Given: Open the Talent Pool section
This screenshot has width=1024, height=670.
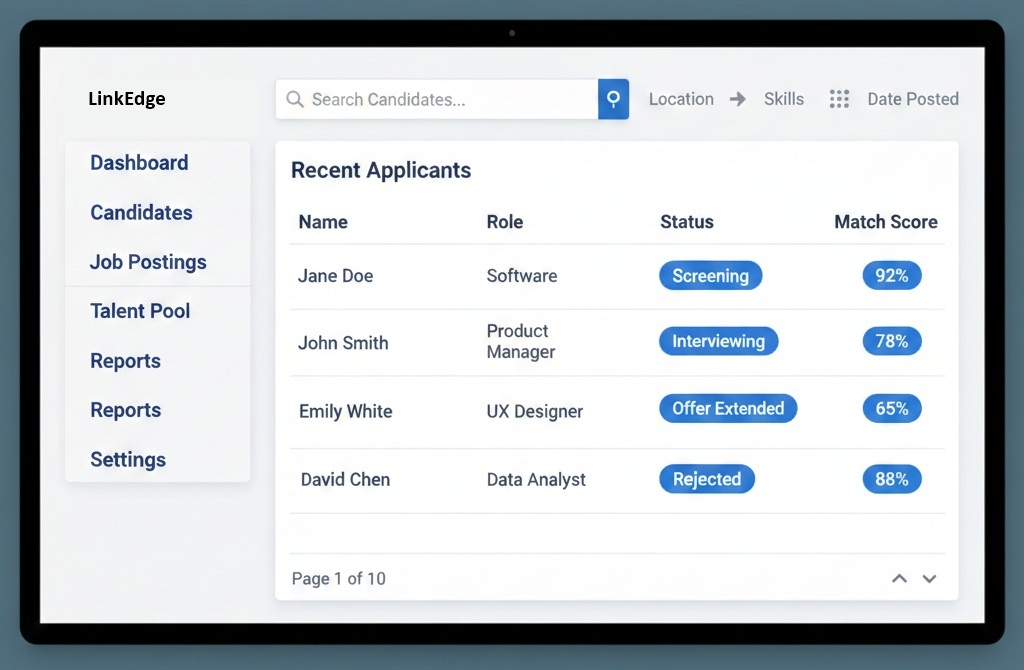Looking at the screenshot, I should 140,311.
